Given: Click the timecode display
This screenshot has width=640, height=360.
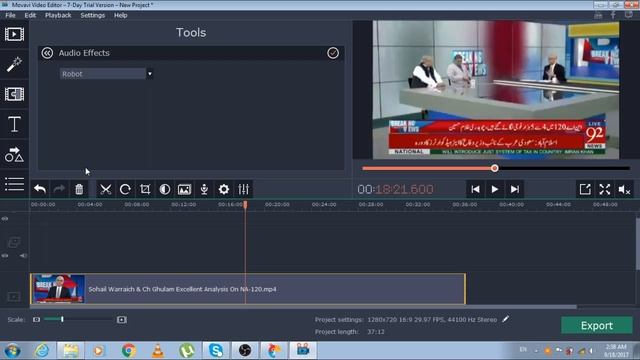Looking at the screenshot, I should [x=395, y=189].
